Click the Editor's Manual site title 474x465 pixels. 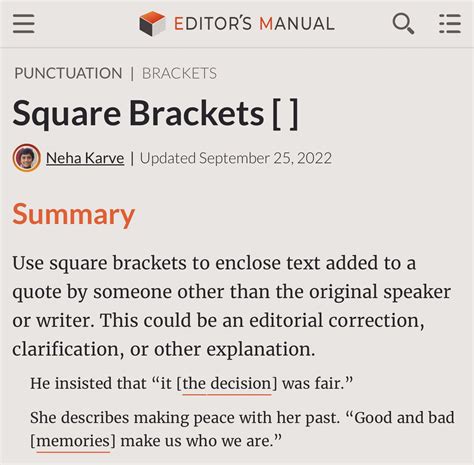pos(254,24)
